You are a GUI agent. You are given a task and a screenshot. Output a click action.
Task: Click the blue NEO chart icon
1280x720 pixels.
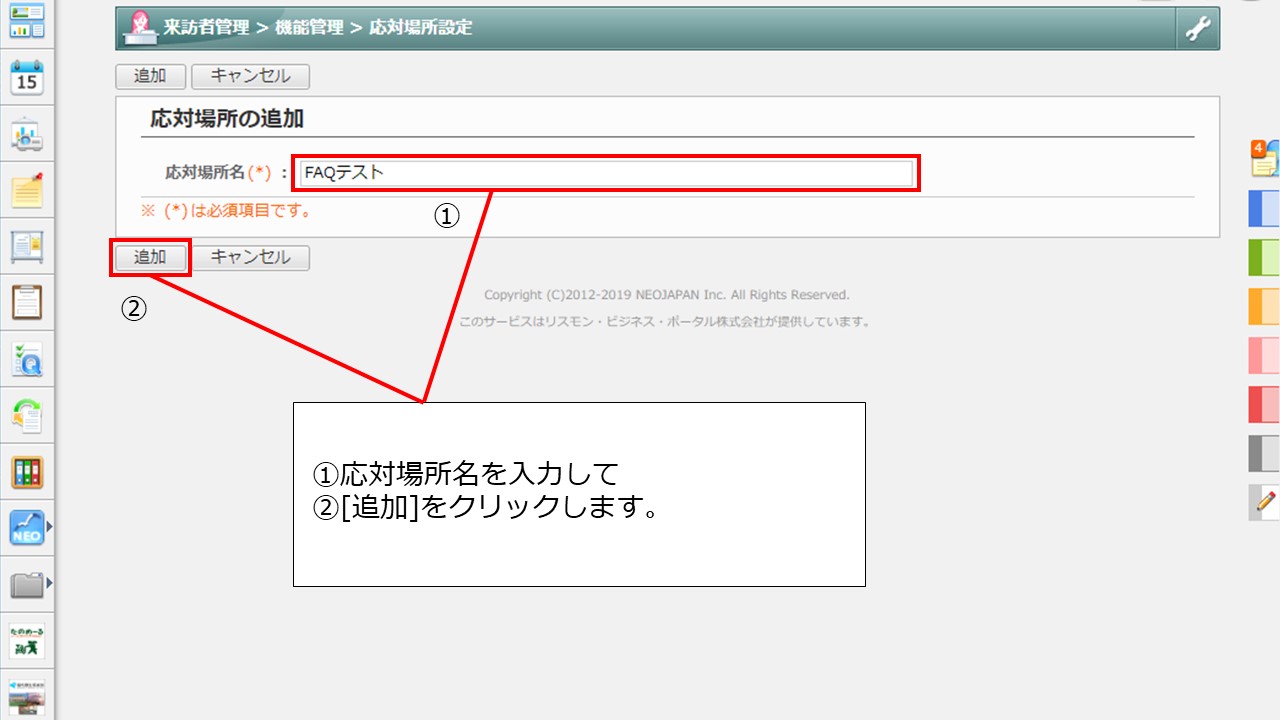(27, 527)
